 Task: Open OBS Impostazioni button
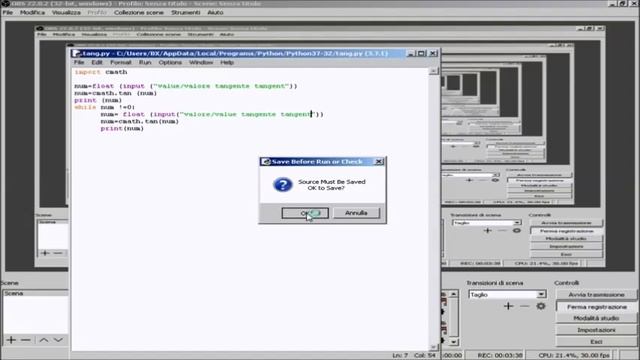[x=596, y=330]
